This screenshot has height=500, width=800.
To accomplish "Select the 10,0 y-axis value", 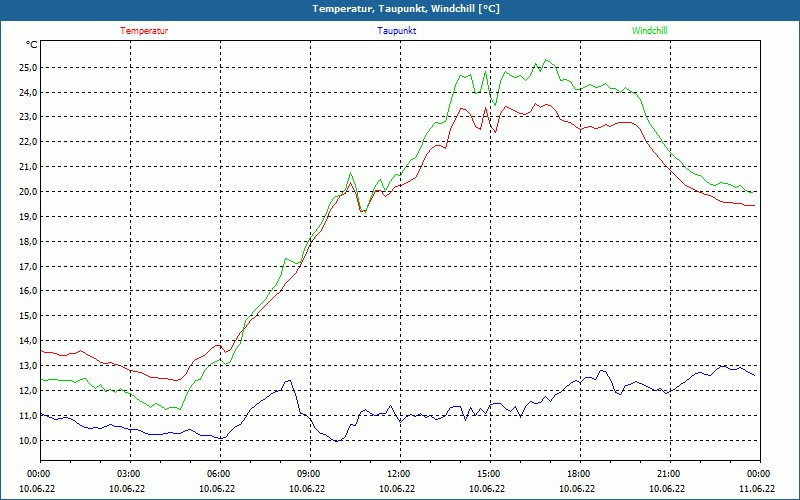I will pyautogui.click(x=28, y=441).
